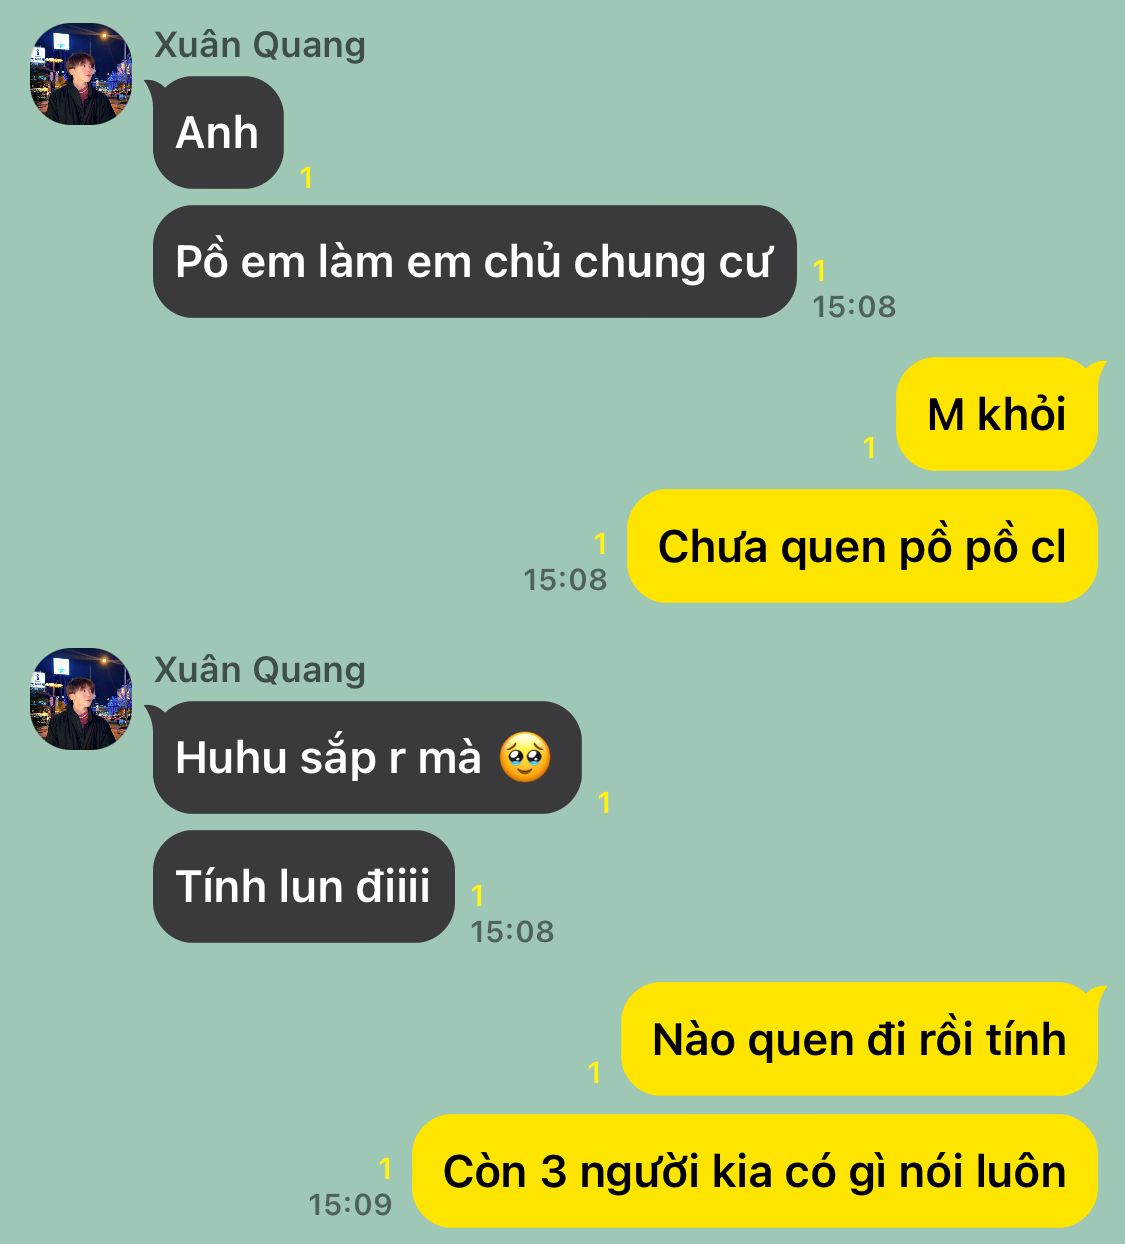This screenshot has width=1125, height=1244.
Task: Select the 'Tính lun điiii' bubble
Action: tap(303, 886)
